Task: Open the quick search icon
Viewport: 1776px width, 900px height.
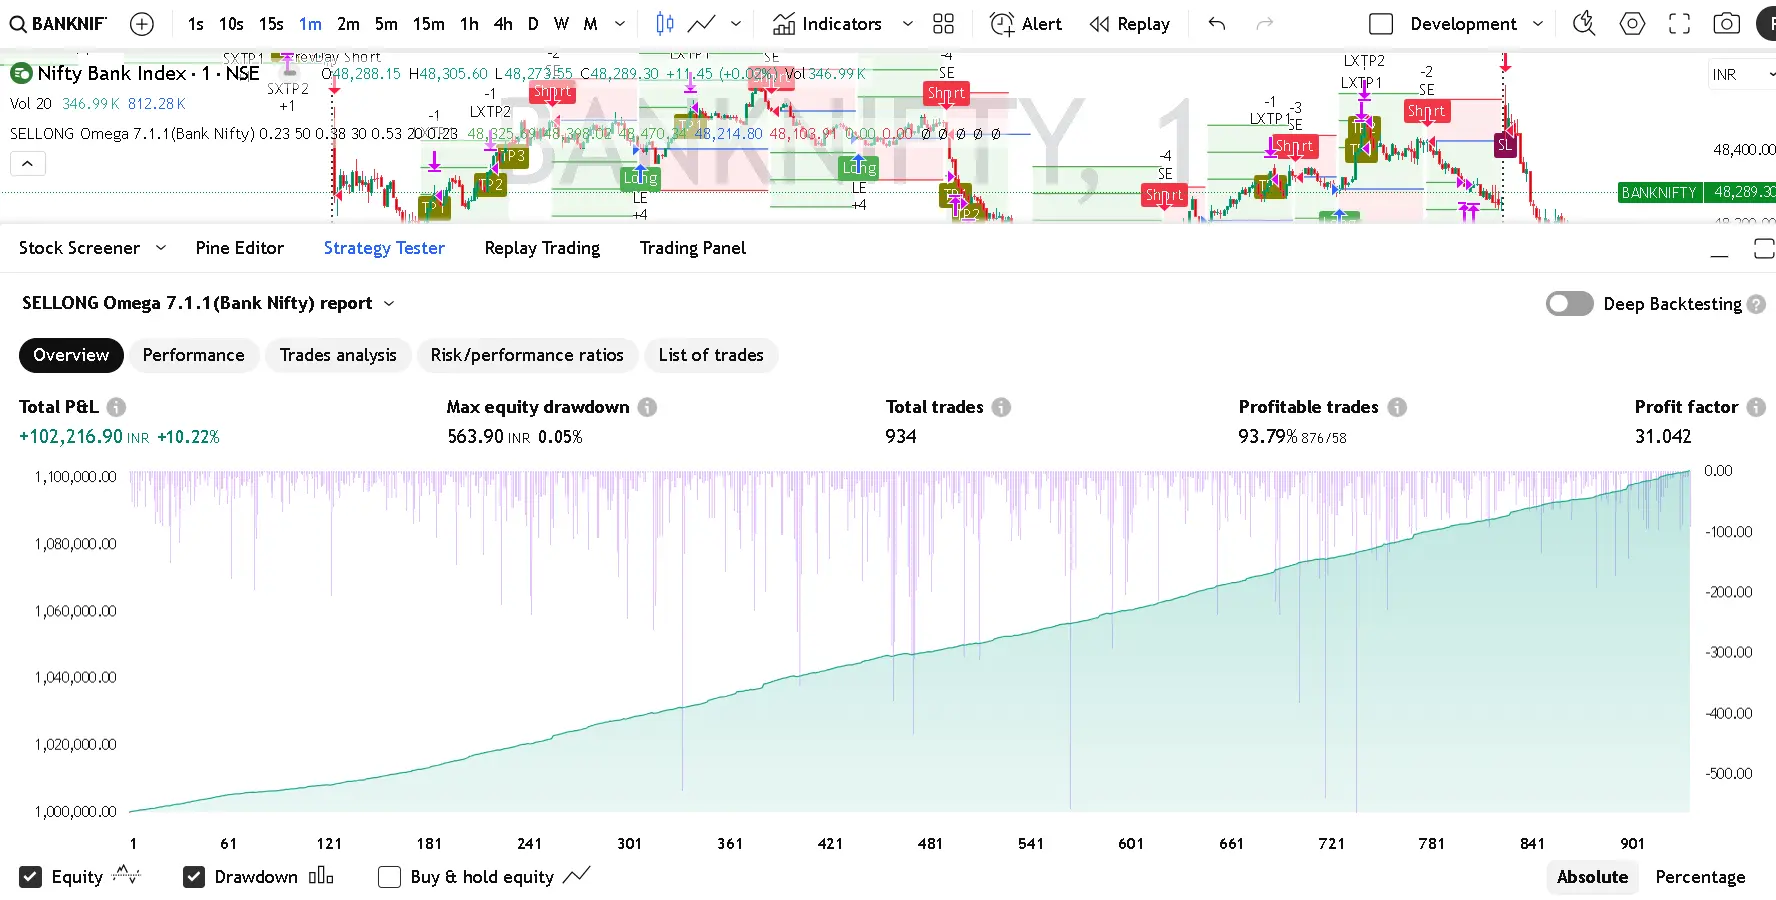Action: pyautogui.click(x=1584, y=24)
